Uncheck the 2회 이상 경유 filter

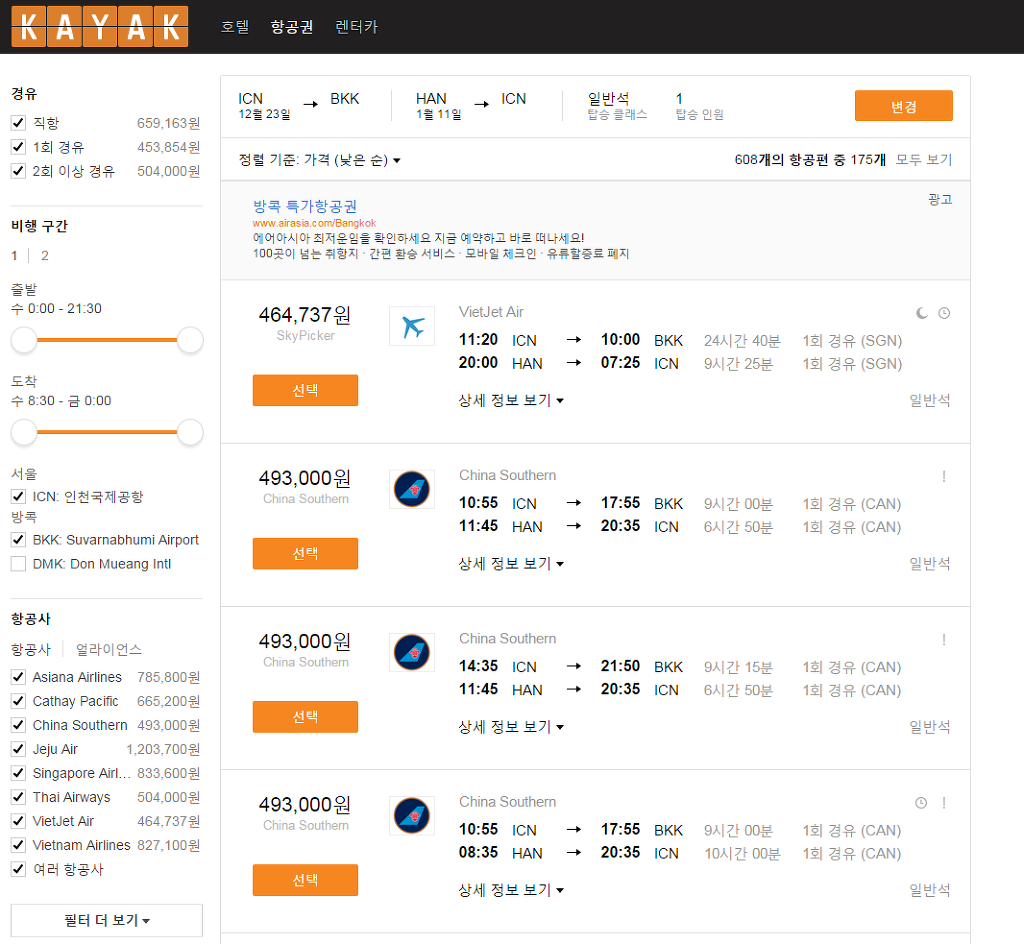click(x=18, y=171)
